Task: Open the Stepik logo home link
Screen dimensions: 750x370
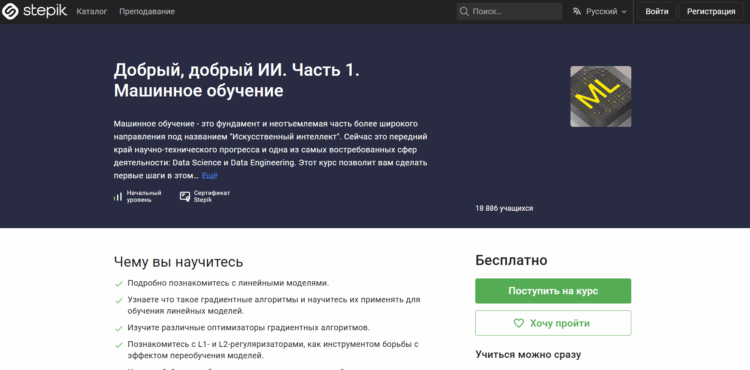Action: (x=34, y=11)
